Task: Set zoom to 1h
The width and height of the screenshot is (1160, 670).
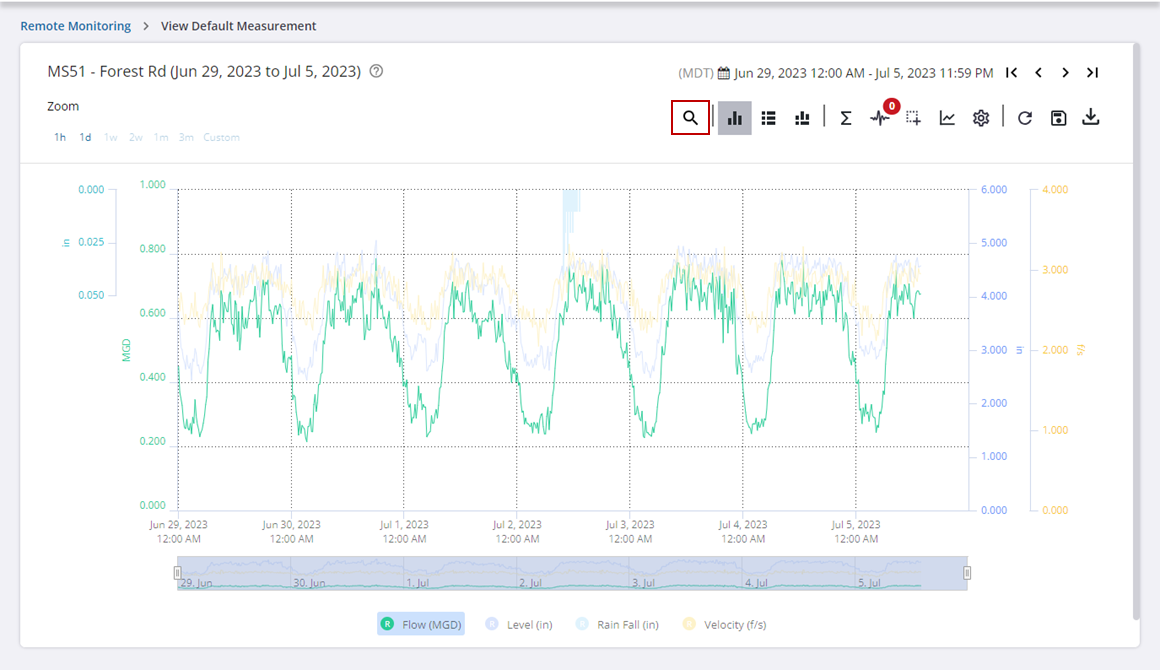Action: tap(60, 138)
